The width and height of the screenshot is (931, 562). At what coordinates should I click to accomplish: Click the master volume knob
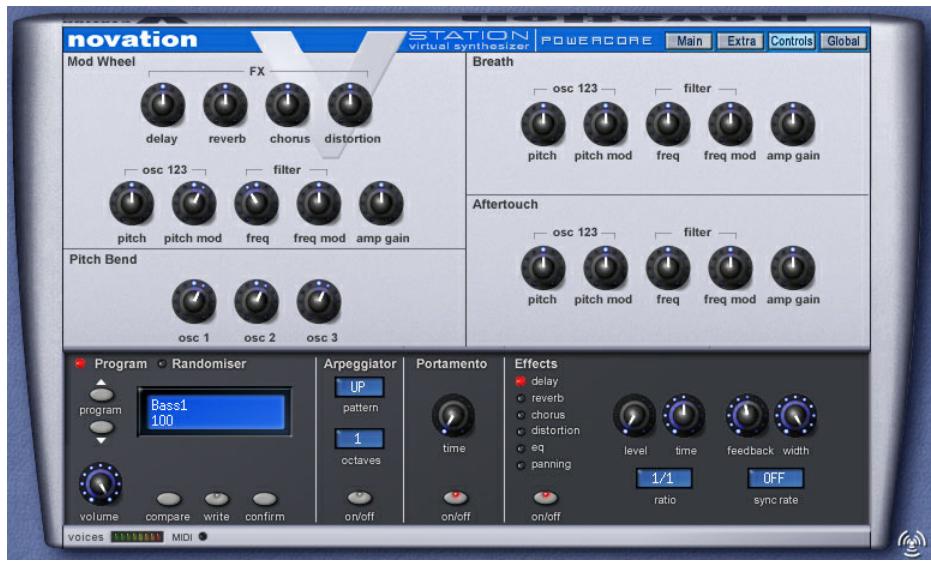point(100,484)
